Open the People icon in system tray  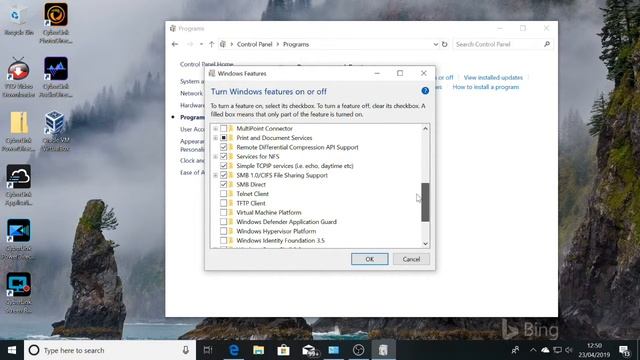(x=516, y=350)
